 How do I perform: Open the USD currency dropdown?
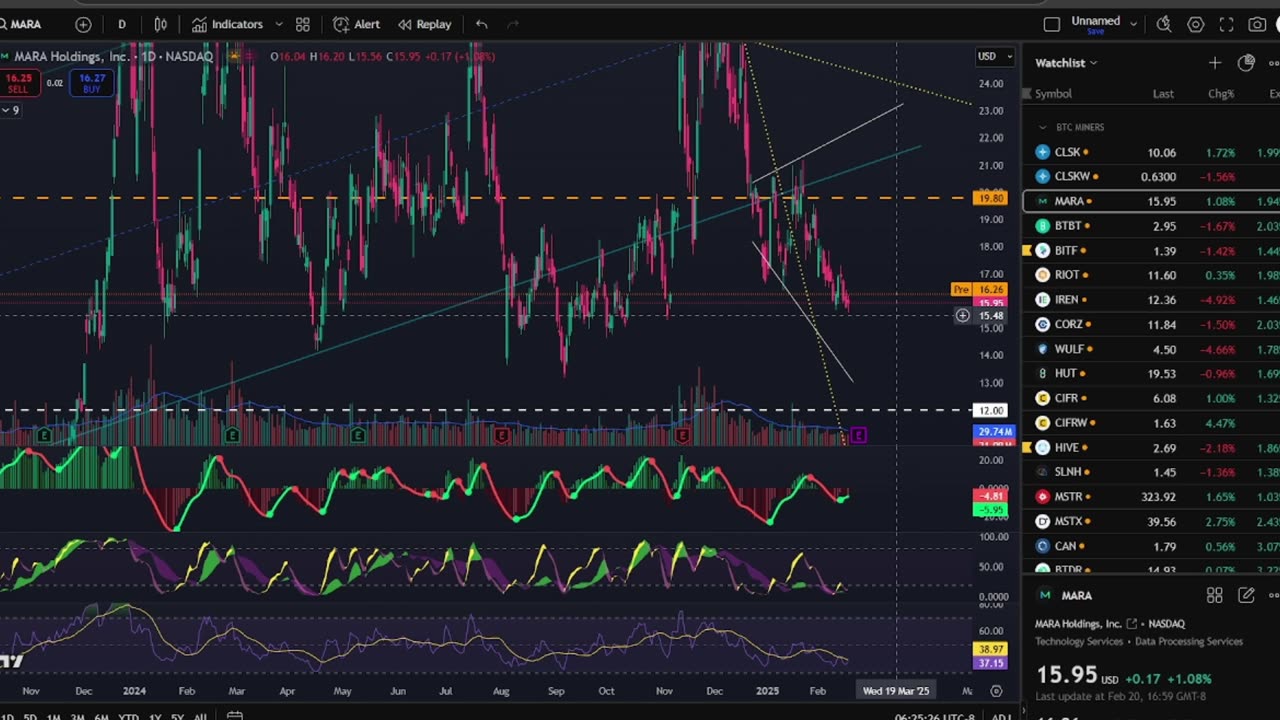pyautogui.click(x=994, y=56)
